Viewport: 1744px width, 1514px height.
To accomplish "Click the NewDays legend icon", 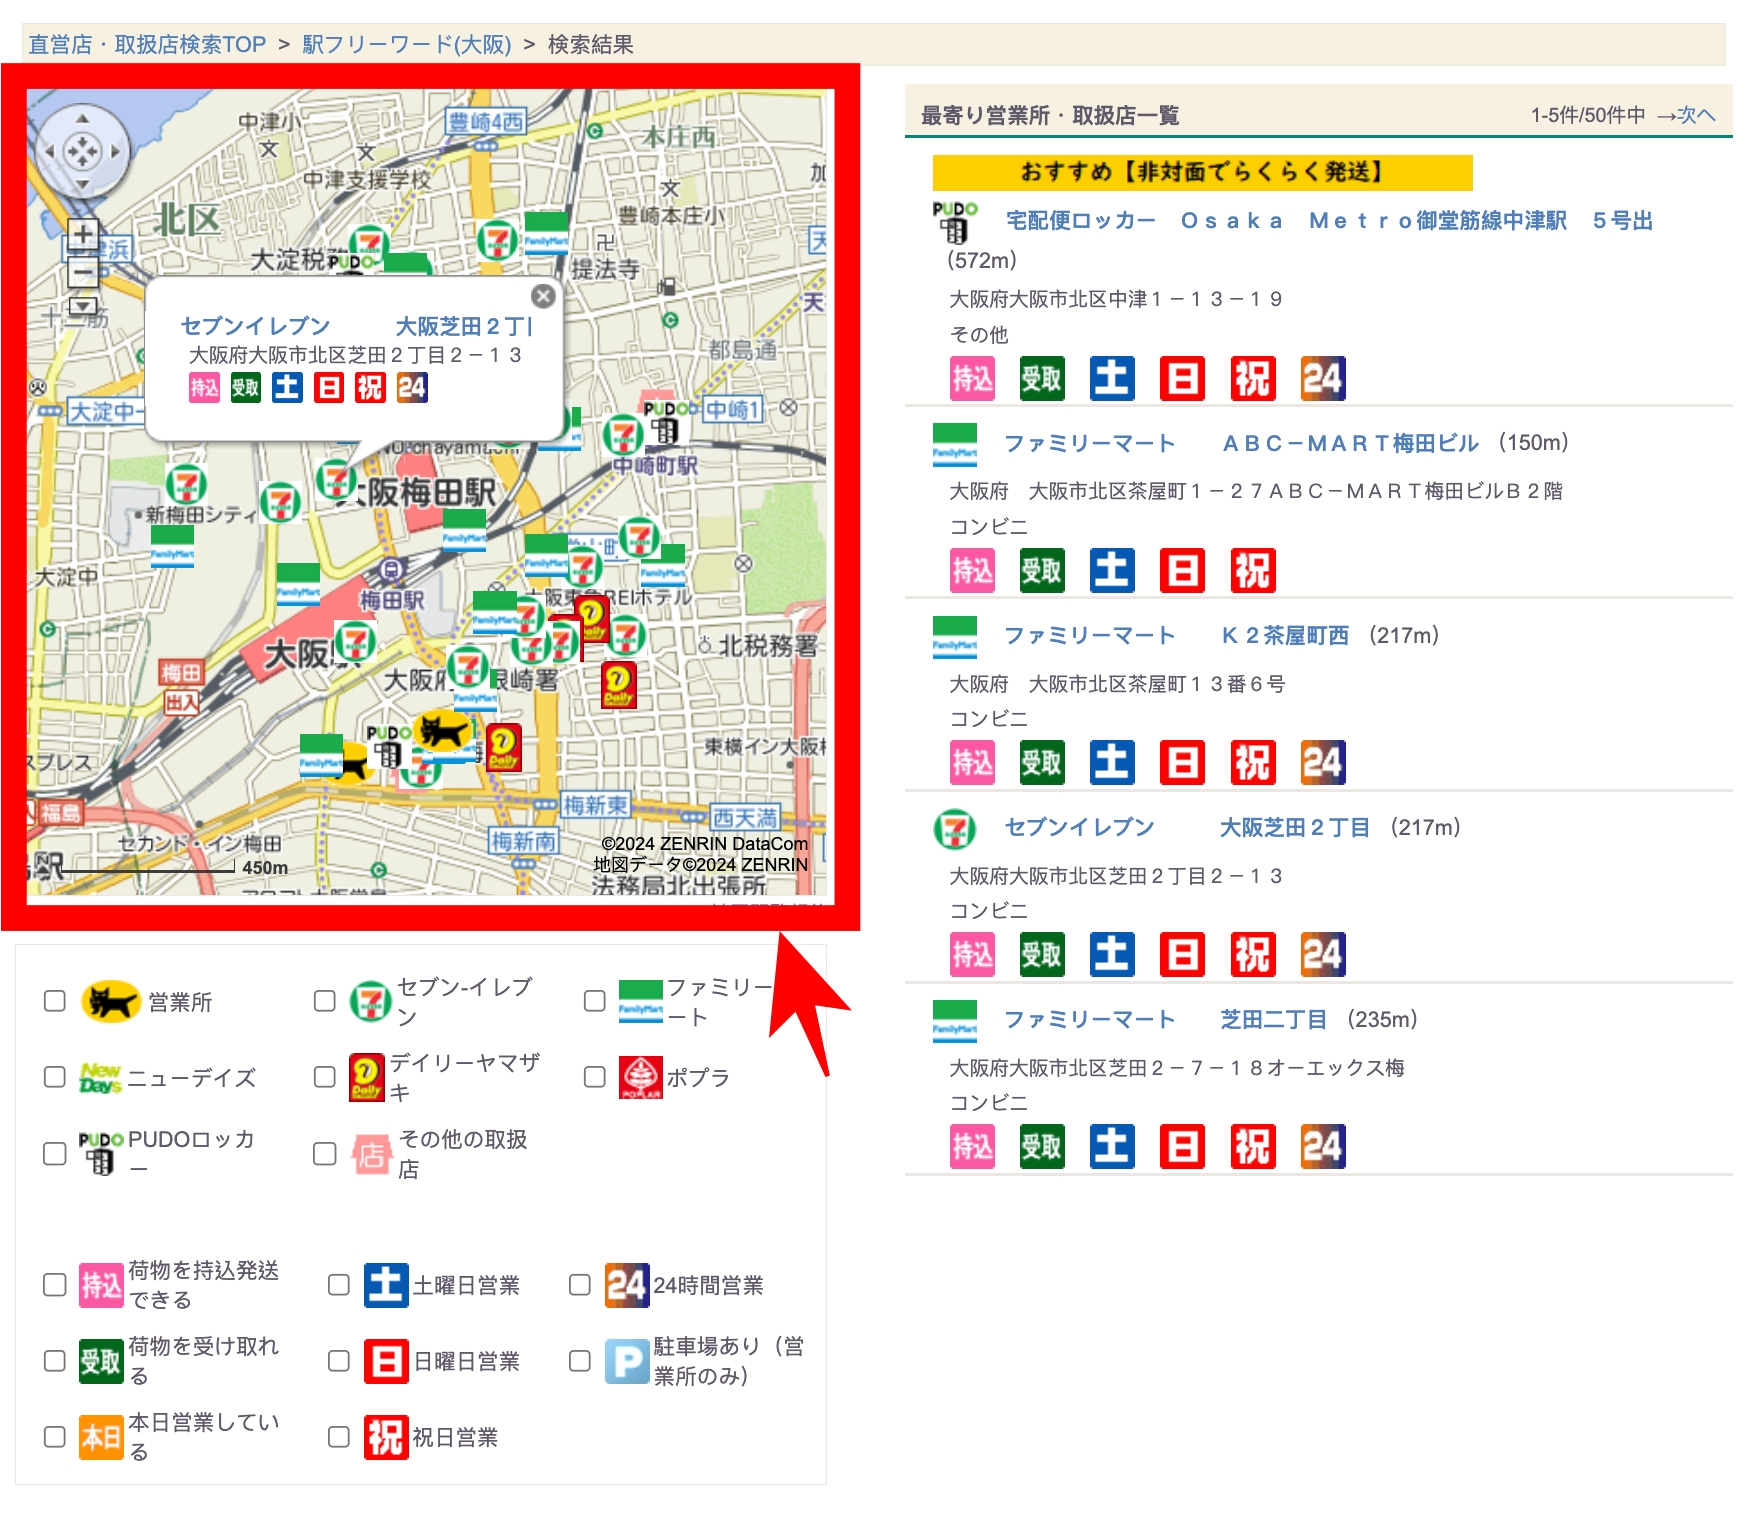I will 100,1077.
